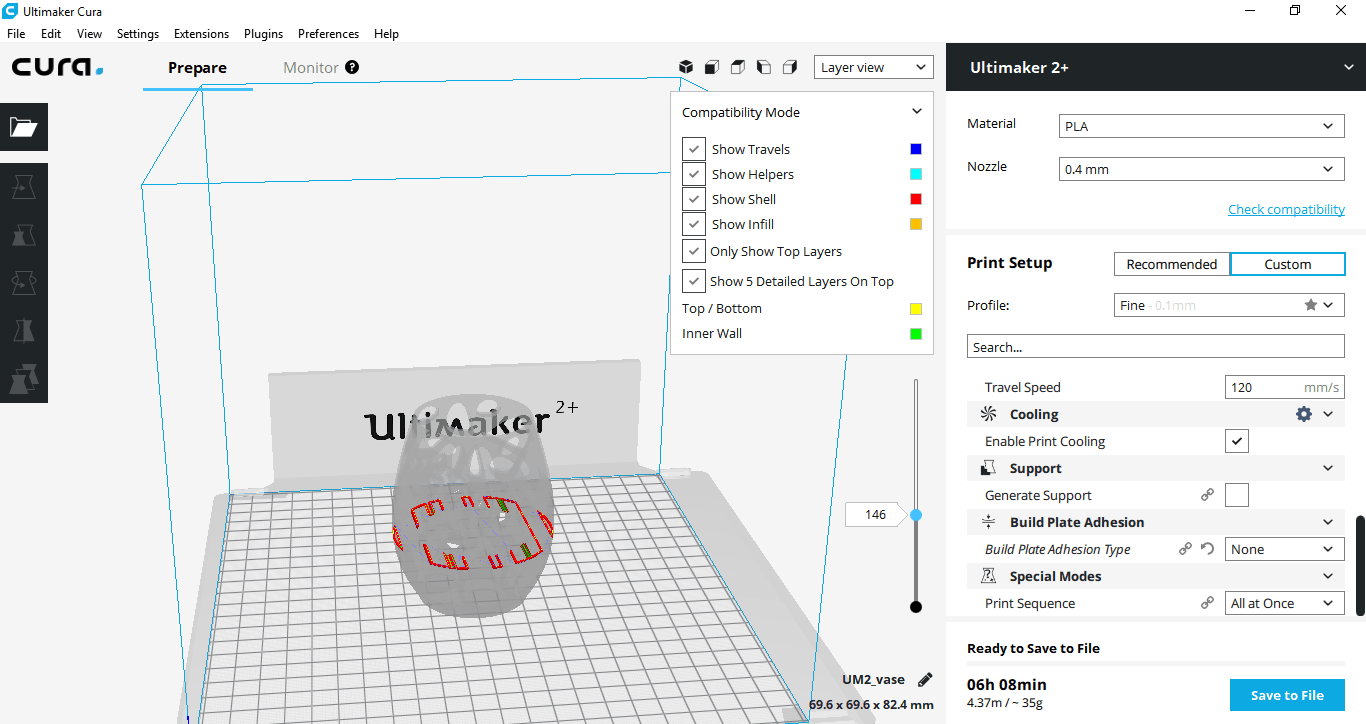Click the pencil icon beside UM2_vase
Screen dimensions: 1366x724
[x=925, y=680]
